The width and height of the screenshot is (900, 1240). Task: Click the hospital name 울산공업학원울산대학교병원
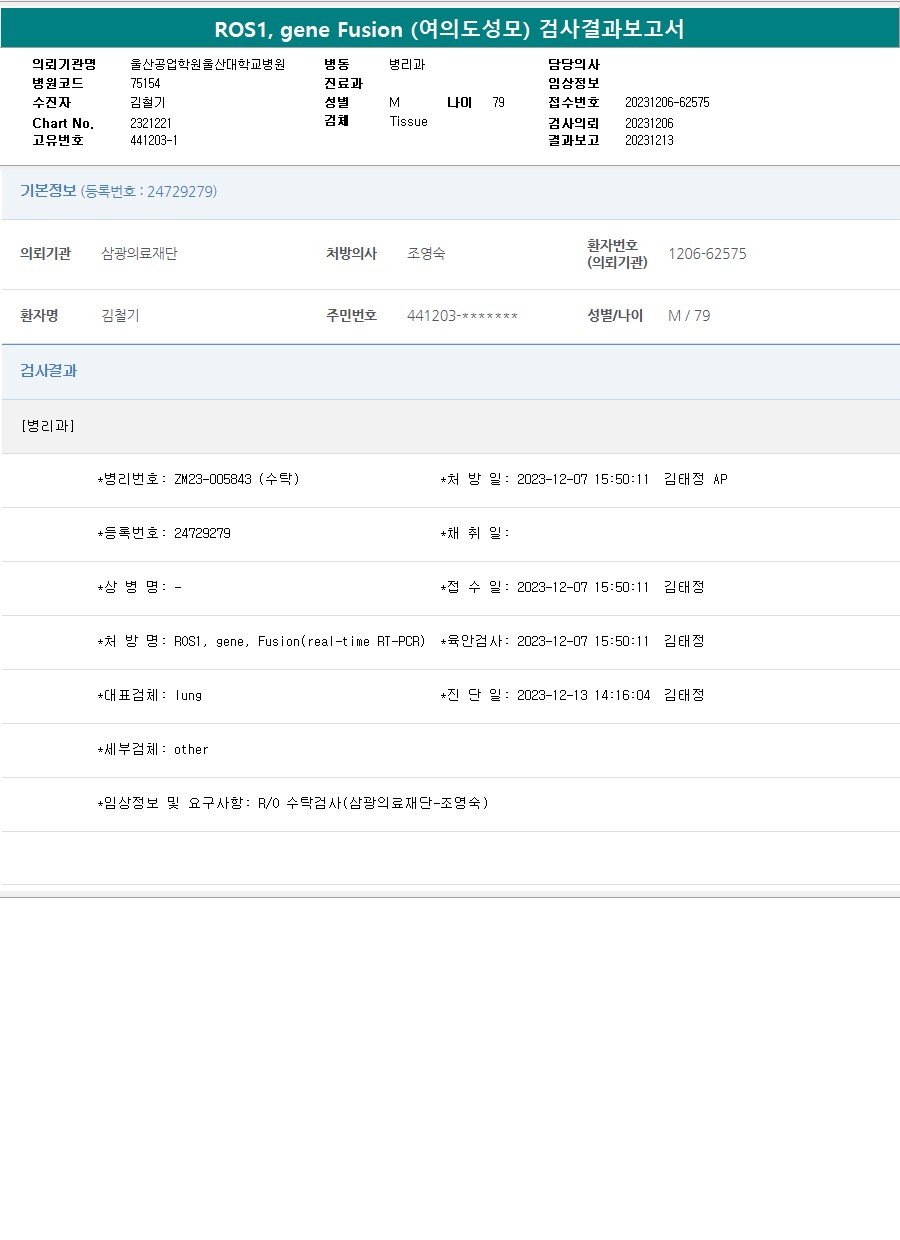click(x=207, y=64)
